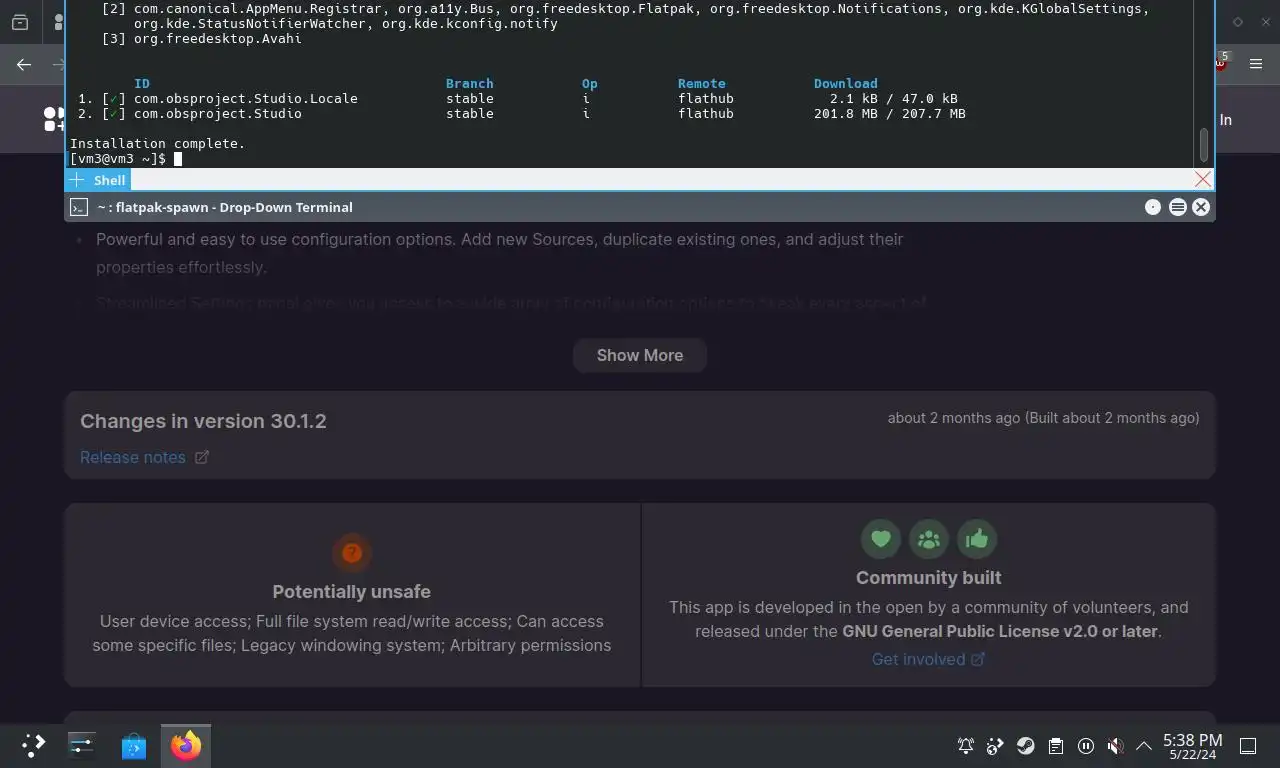The image size is (1280, 768).
Task: Close the Shell session with red X
Action: (1203, 179)
